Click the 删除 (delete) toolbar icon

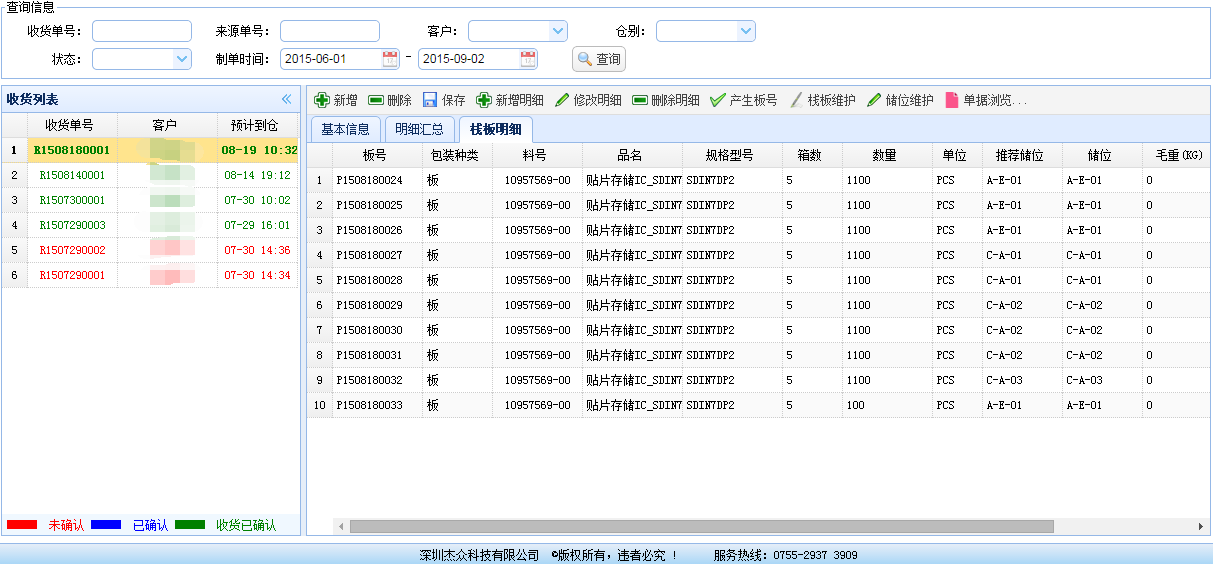click(x=376, y=100)
